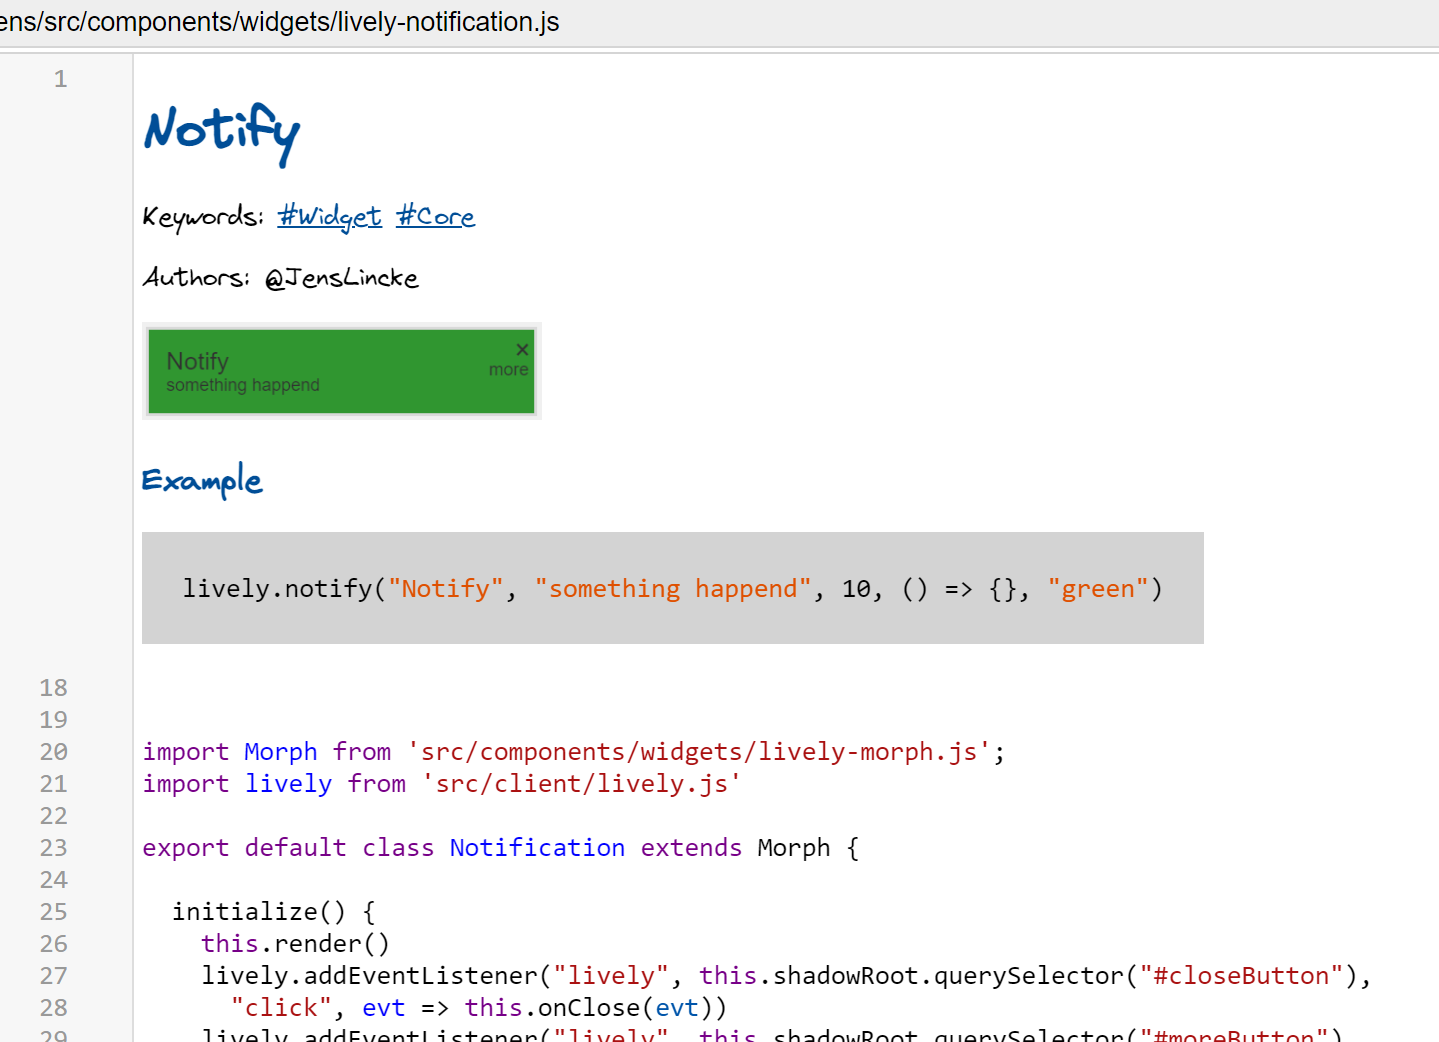Click the 'src/client/lively.js' import string
Image resolution: width=1439 pixels, height=1042 pixels.
(581, 784)
